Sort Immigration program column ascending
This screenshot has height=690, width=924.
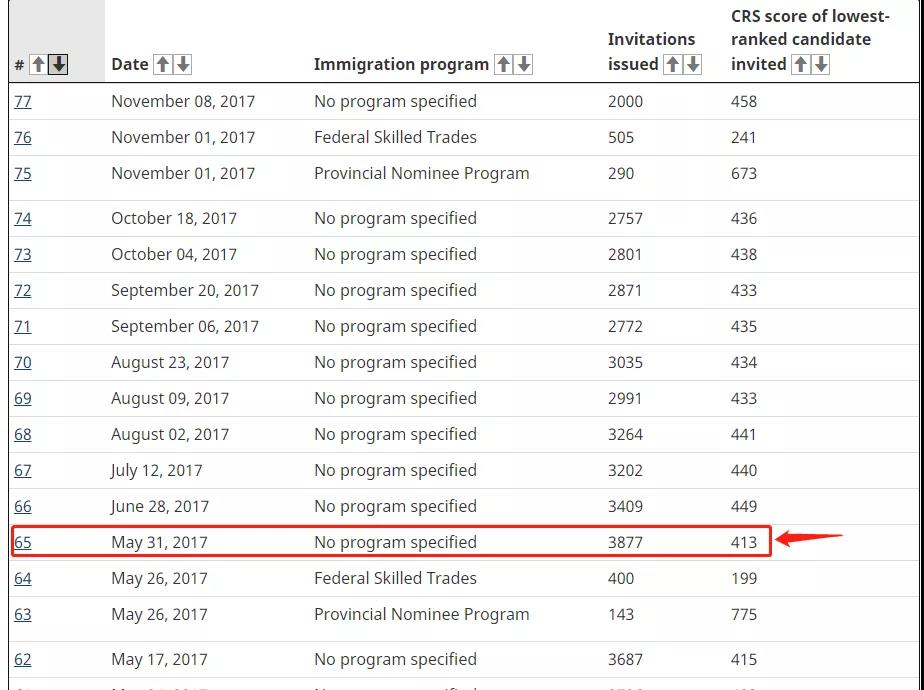[x=503, y=65]
